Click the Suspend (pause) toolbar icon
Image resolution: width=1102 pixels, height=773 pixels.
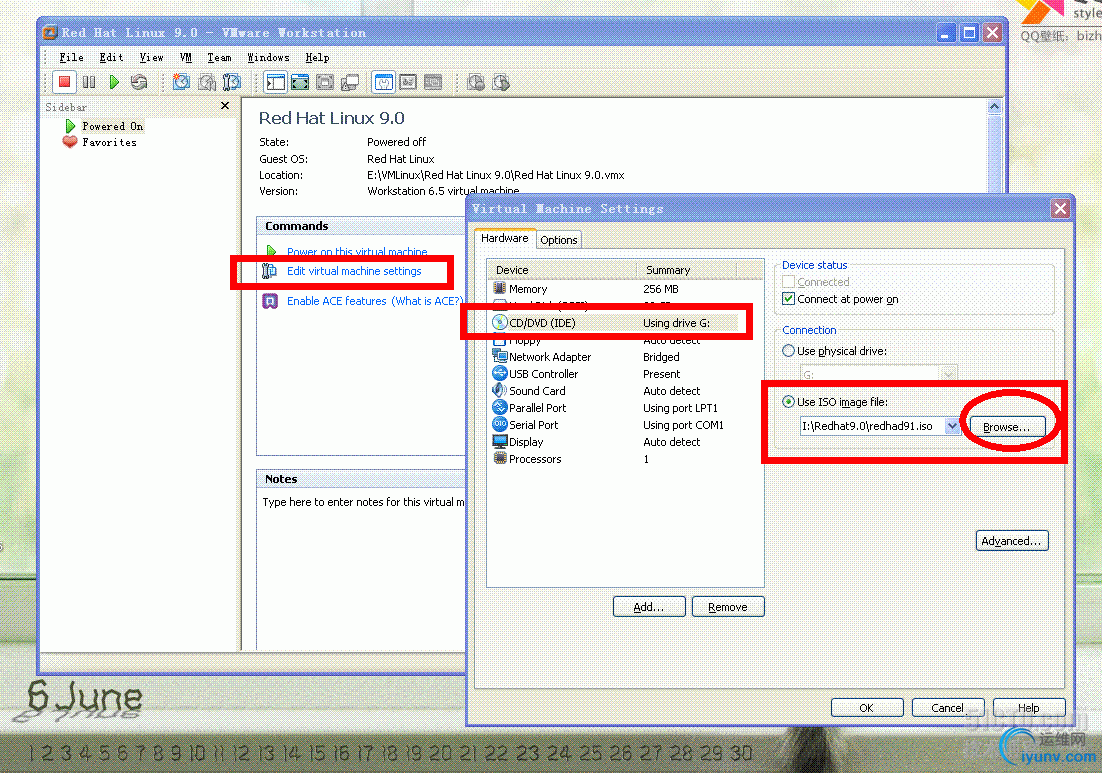89,82
